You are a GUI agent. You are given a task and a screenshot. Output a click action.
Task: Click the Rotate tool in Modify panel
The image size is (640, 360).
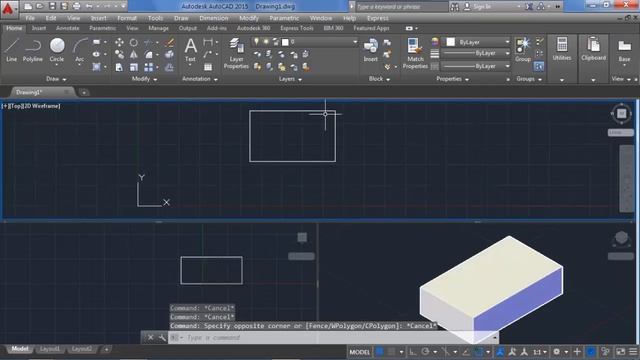pos(133,42)
